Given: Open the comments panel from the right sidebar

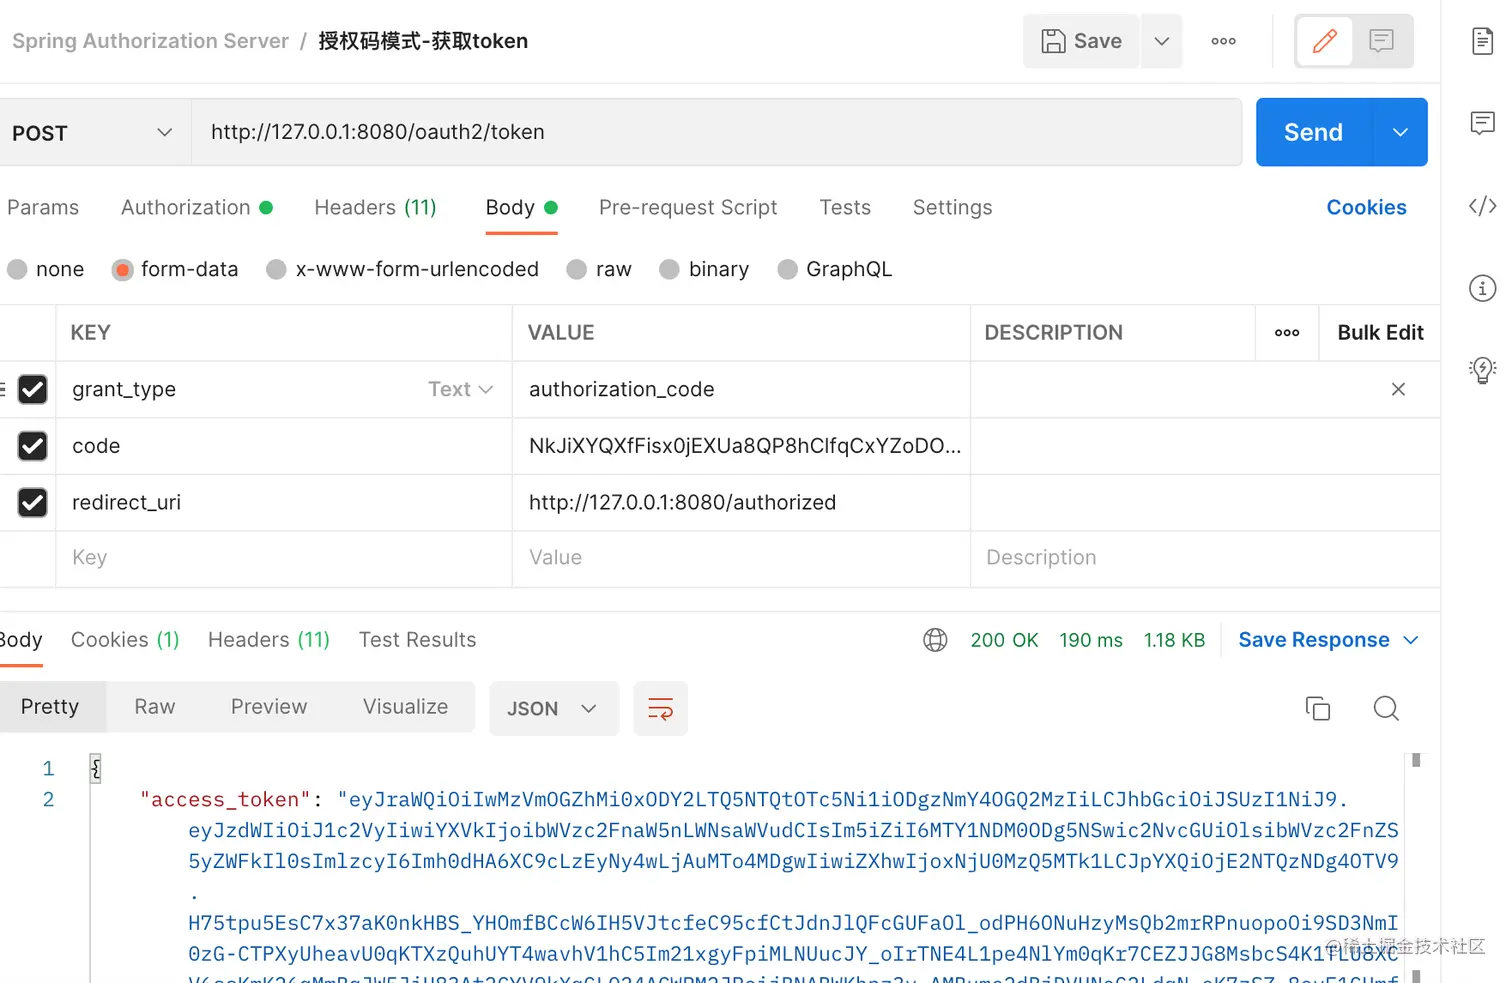Looking at the screenshot, I should tap(1482, 122).
